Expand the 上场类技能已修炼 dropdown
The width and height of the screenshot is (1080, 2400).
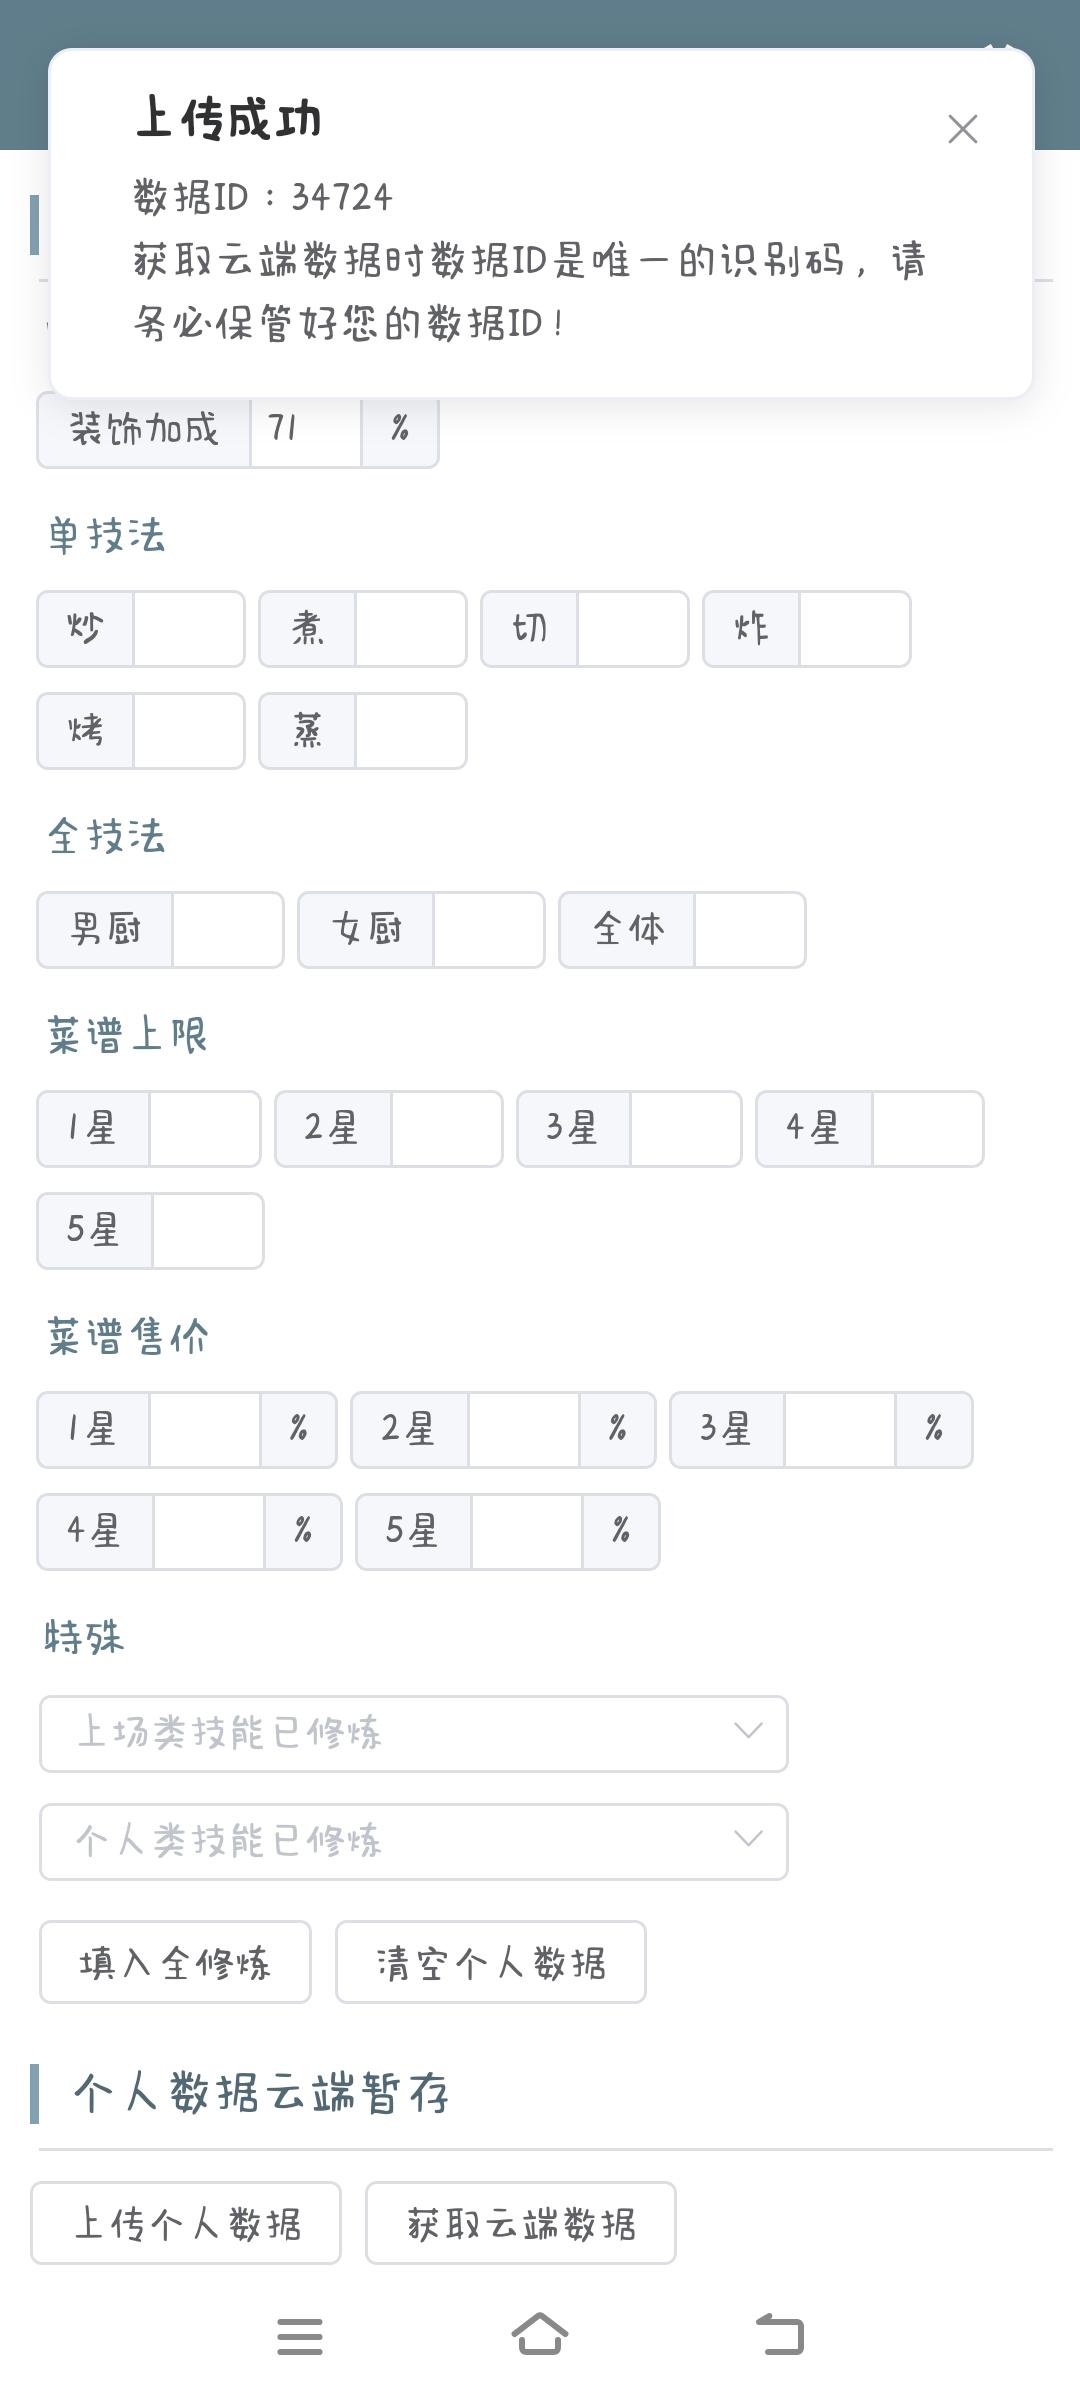click(x=414, y=1733)
